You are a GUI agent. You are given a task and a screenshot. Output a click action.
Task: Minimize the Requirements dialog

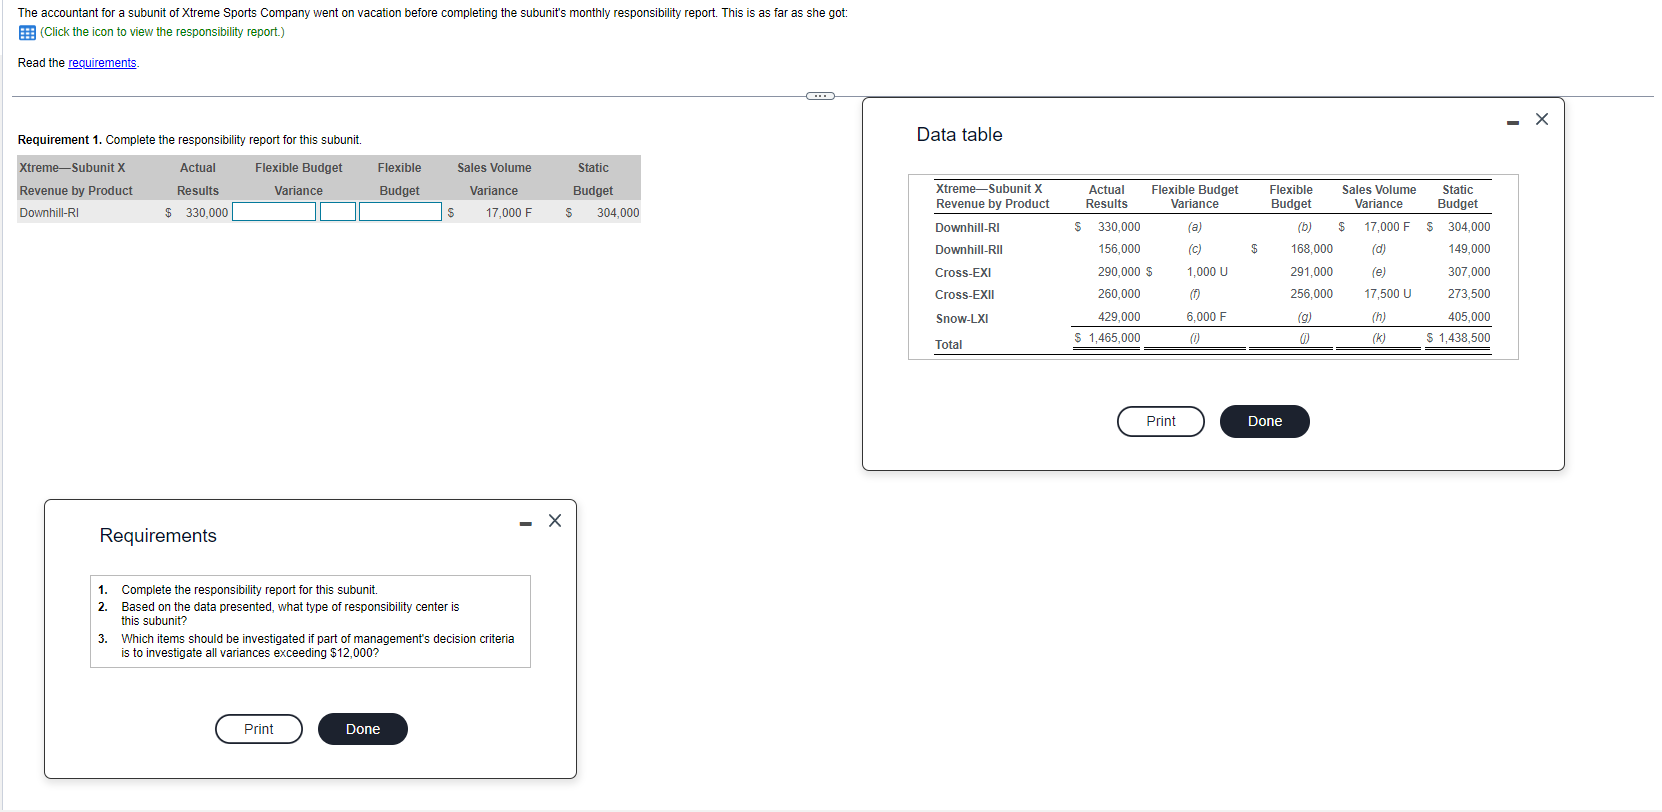point(526,524)
